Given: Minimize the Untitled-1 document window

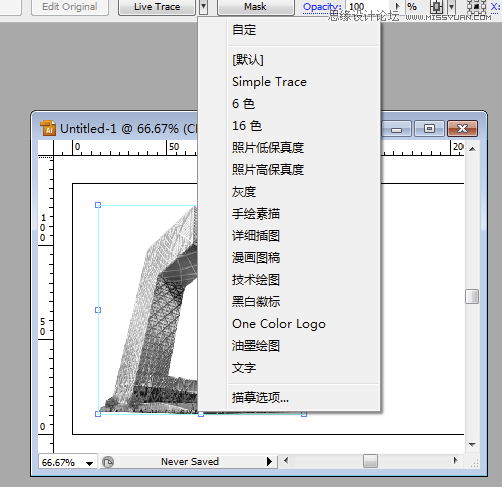Looking at the screenshot, I should 396,128.
